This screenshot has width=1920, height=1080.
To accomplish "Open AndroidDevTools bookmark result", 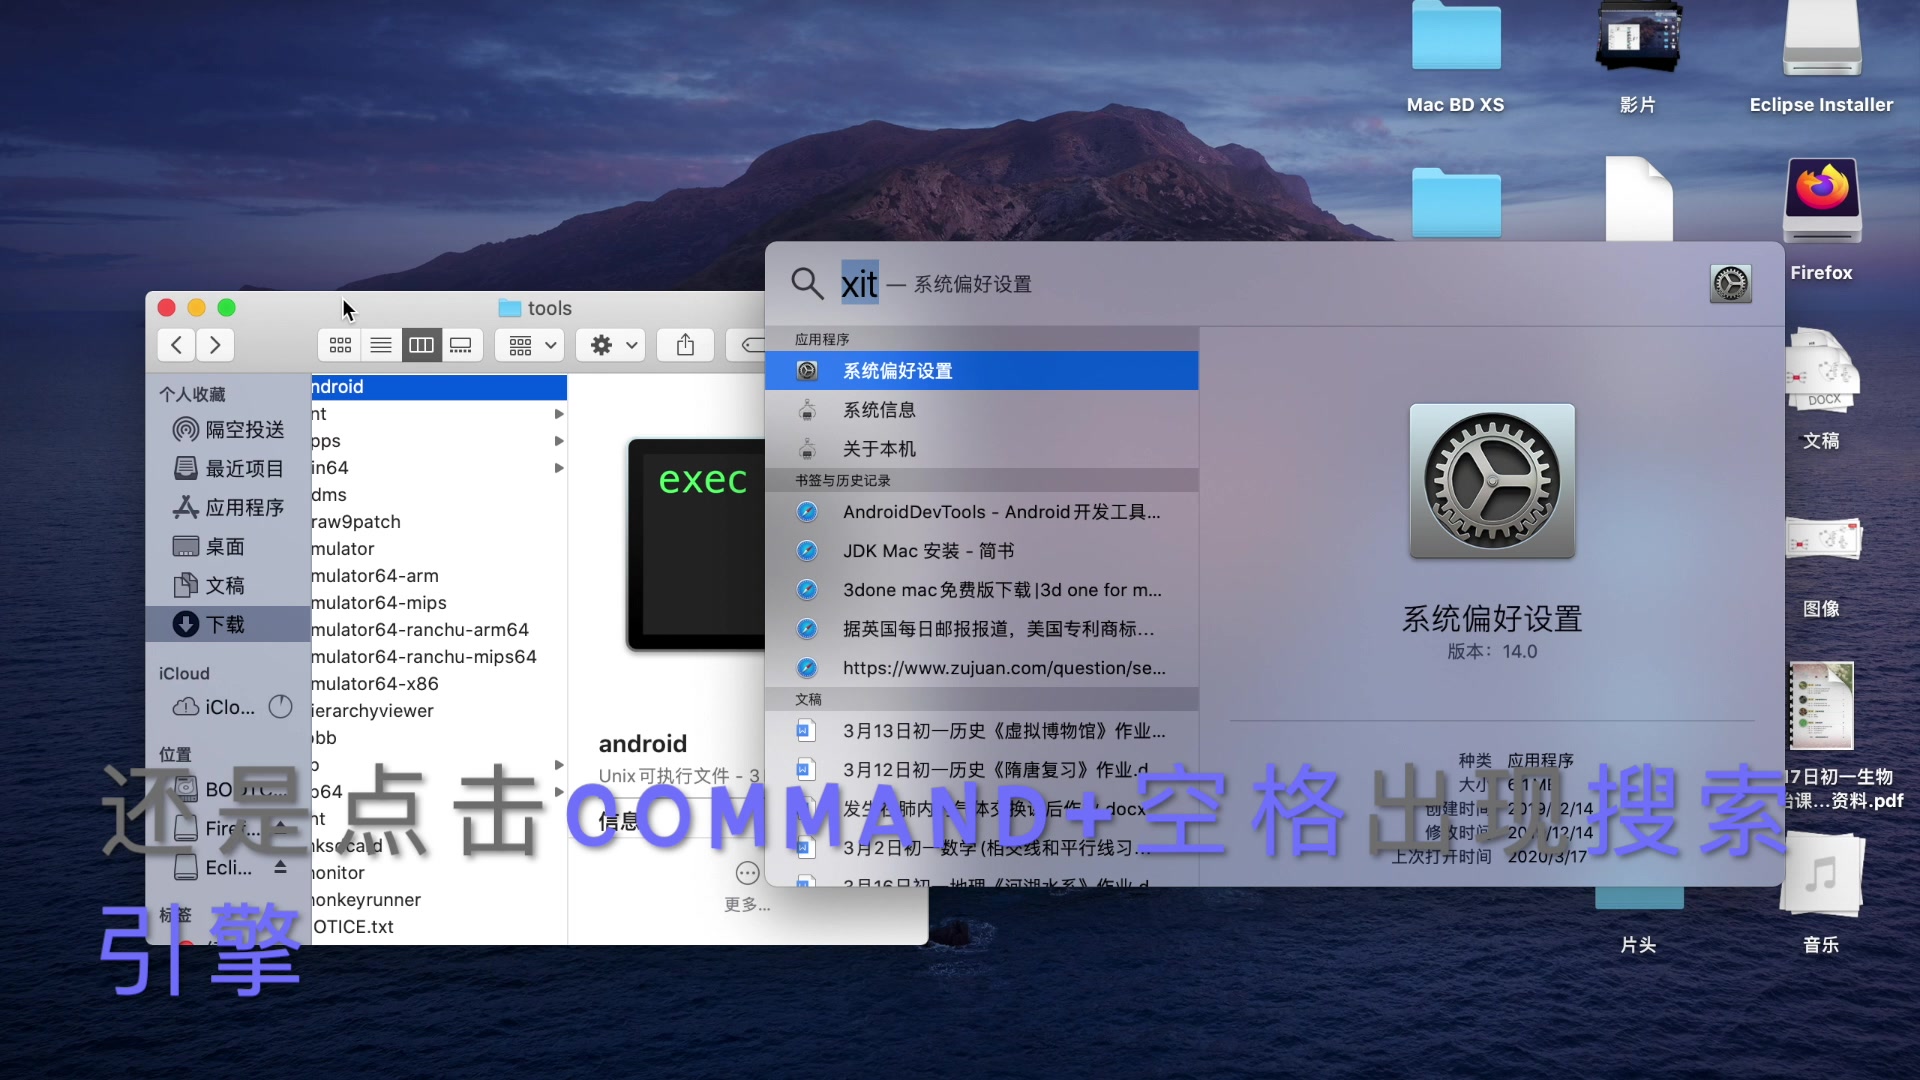I will 1000,512.
